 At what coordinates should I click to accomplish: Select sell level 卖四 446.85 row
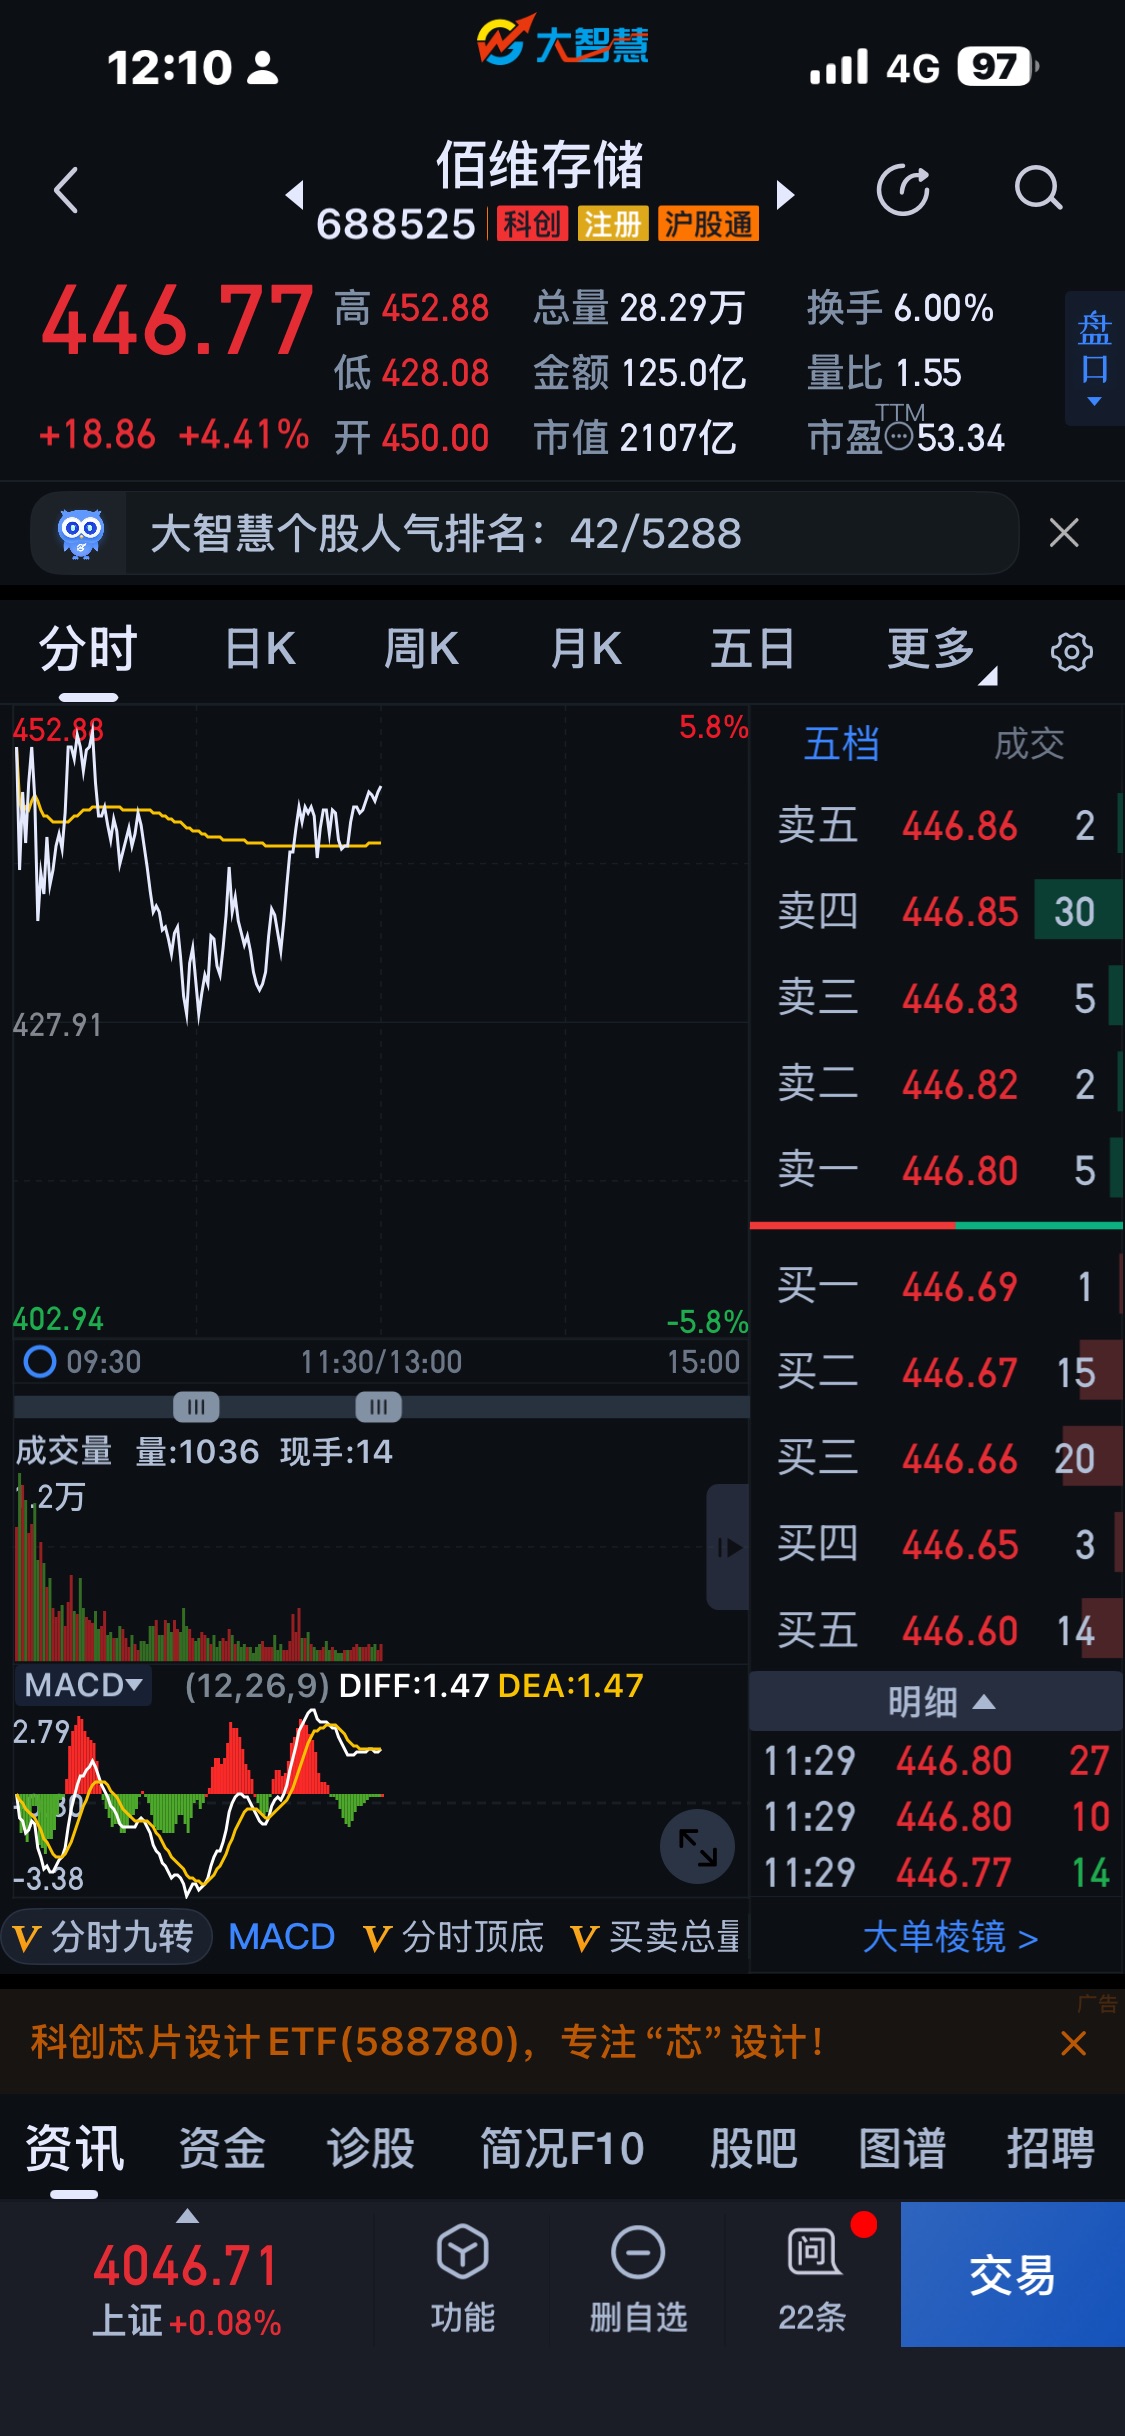[x=937, y=911]
